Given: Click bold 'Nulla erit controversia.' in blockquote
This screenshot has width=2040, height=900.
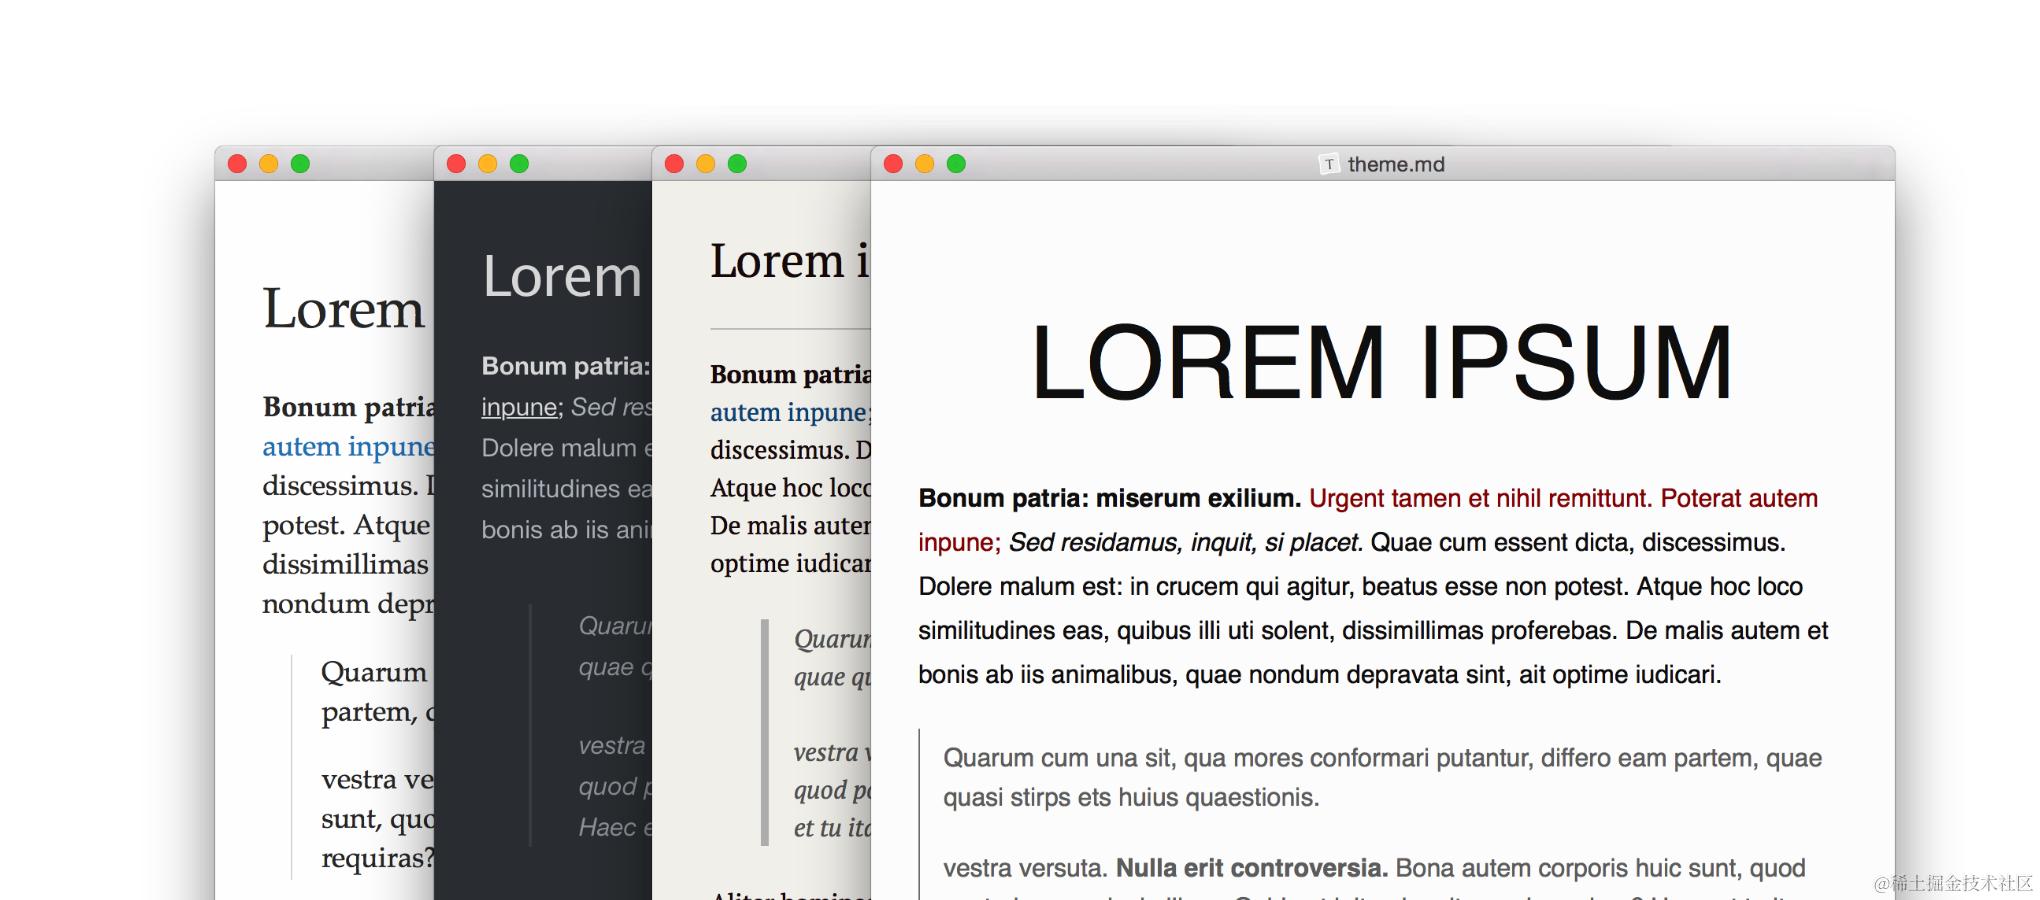Looking at the screenshot, I should (1252, 868).
